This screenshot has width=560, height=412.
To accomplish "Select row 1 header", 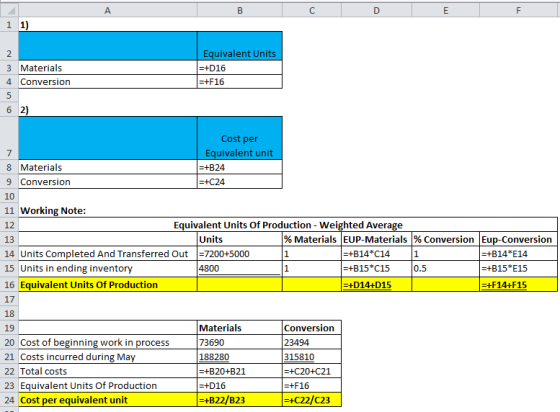I will click(9, 25).
